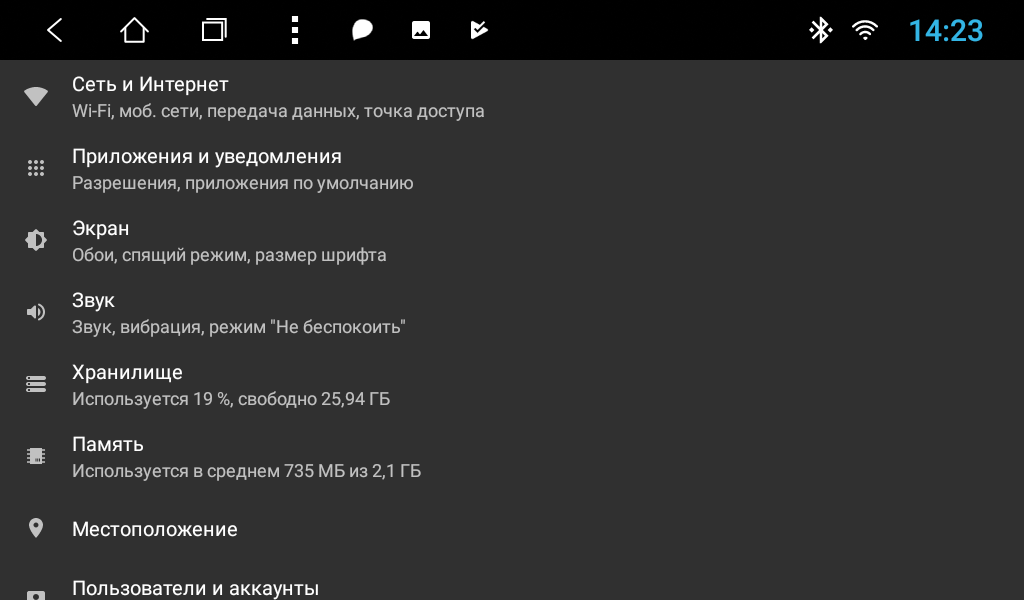Open Хранилище storage settings
This screenshot has height=600, width=1024.
point(512,384)
